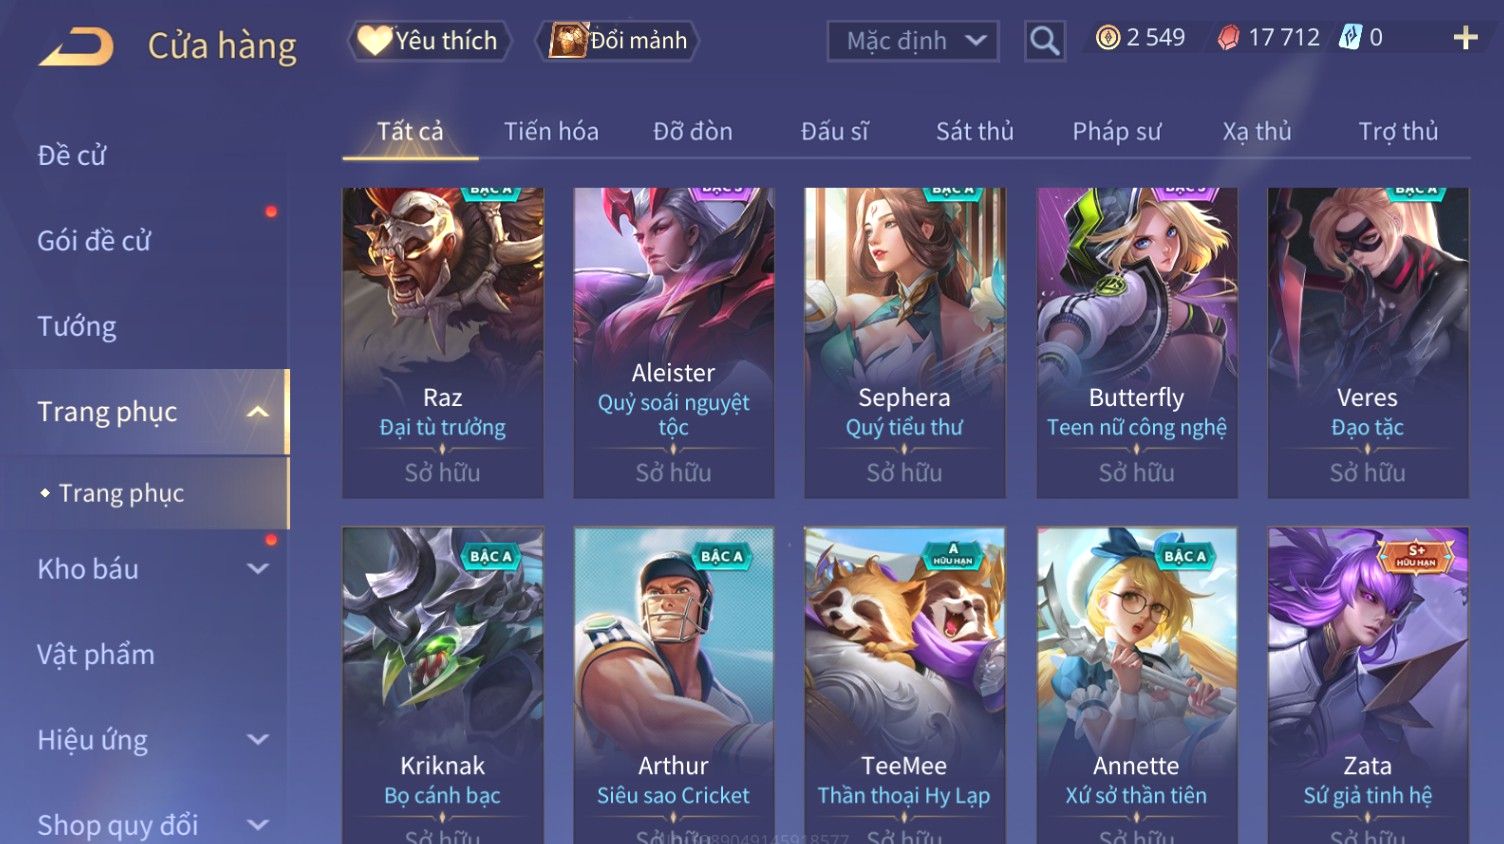
Task: Expand the Hiệu ứng sidebar section
Action: [257, 740]
